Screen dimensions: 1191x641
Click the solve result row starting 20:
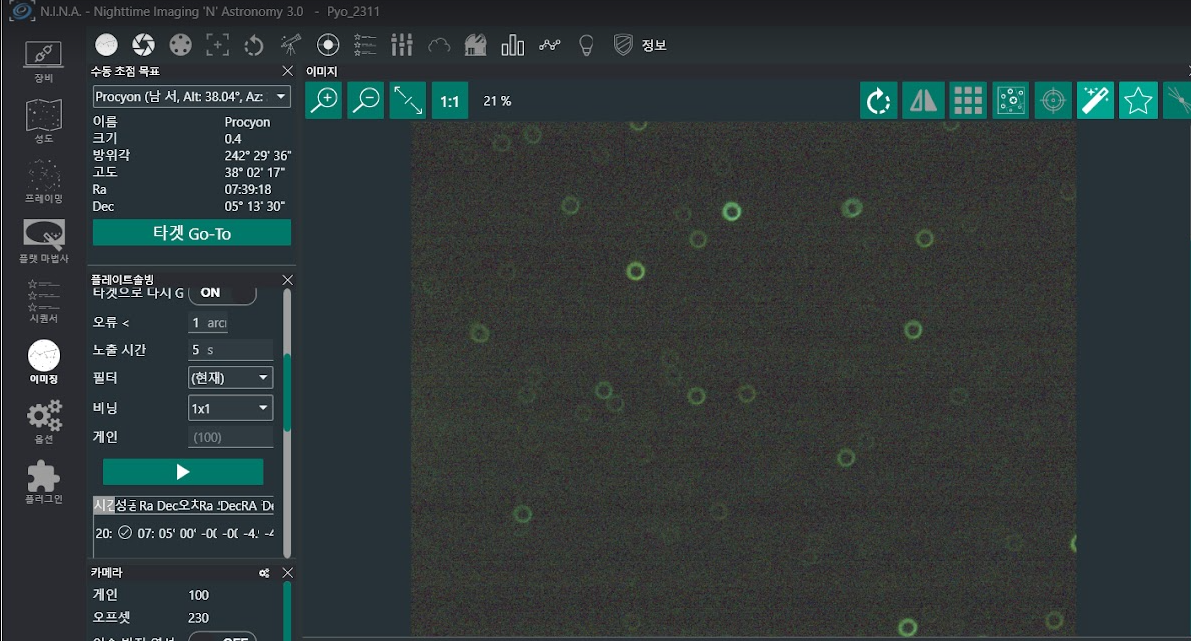pyautogui.click(x=183, y=533)
